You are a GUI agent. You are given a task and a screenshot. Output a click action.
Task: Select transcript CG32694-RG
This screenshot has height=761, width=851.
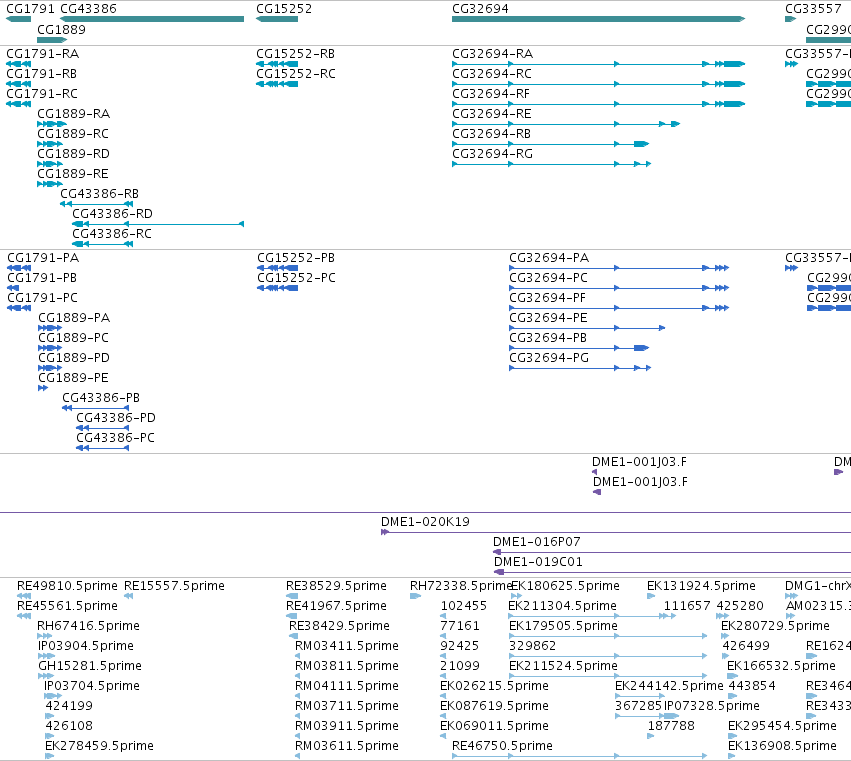click(551, 164)
